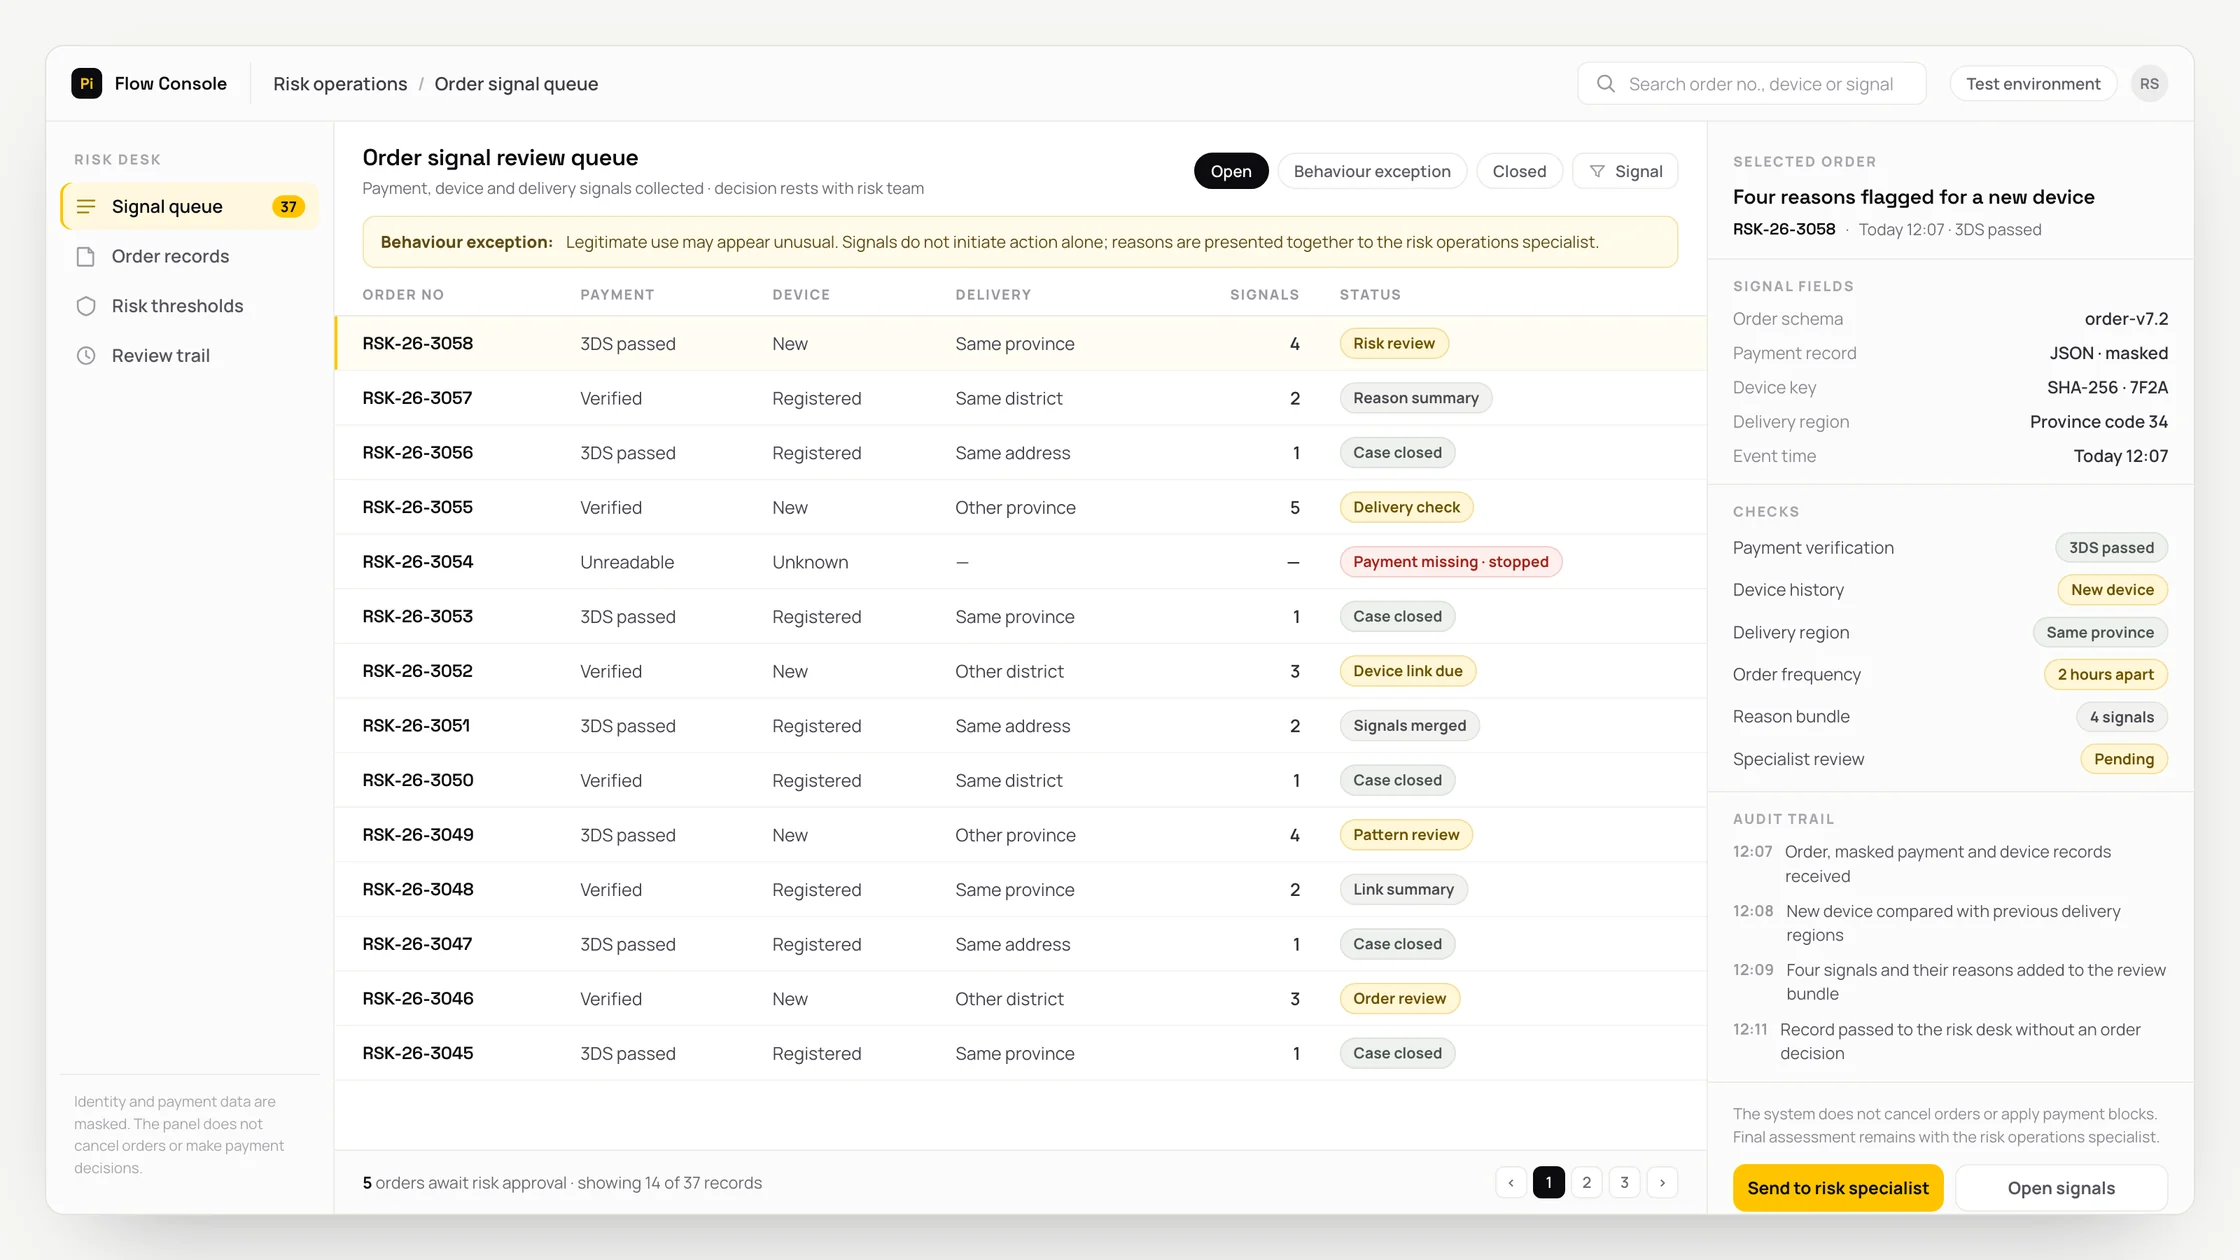
Task: Click the 3DS passed check pill
Action: 2111,548
